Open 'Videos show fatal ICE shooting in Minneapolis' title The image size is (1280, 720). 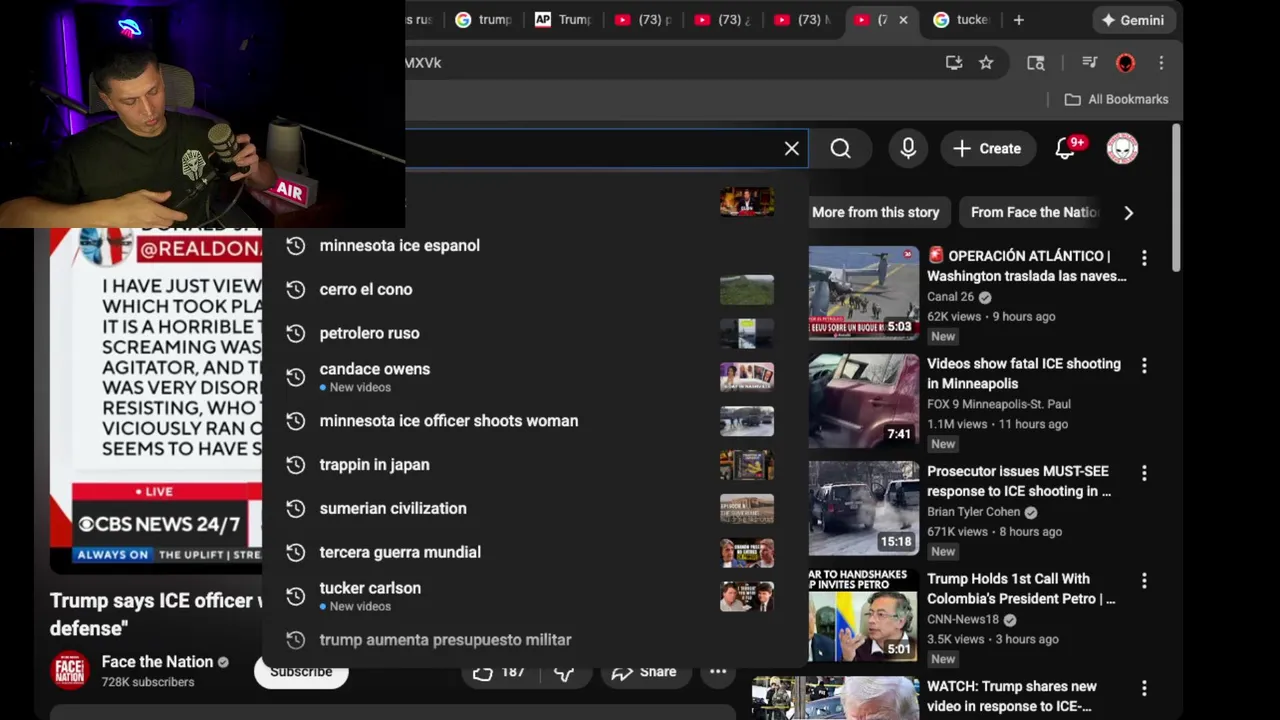tap(1024, 374)
